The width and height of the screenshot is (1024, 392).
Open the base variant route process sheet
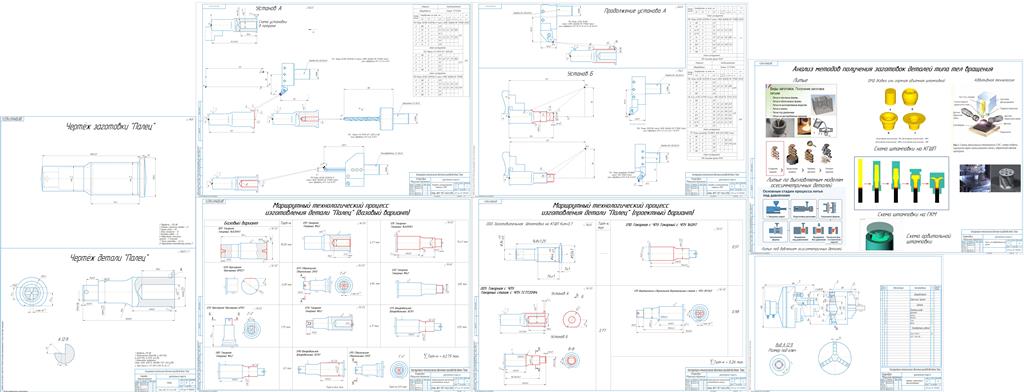pos(337,210)
